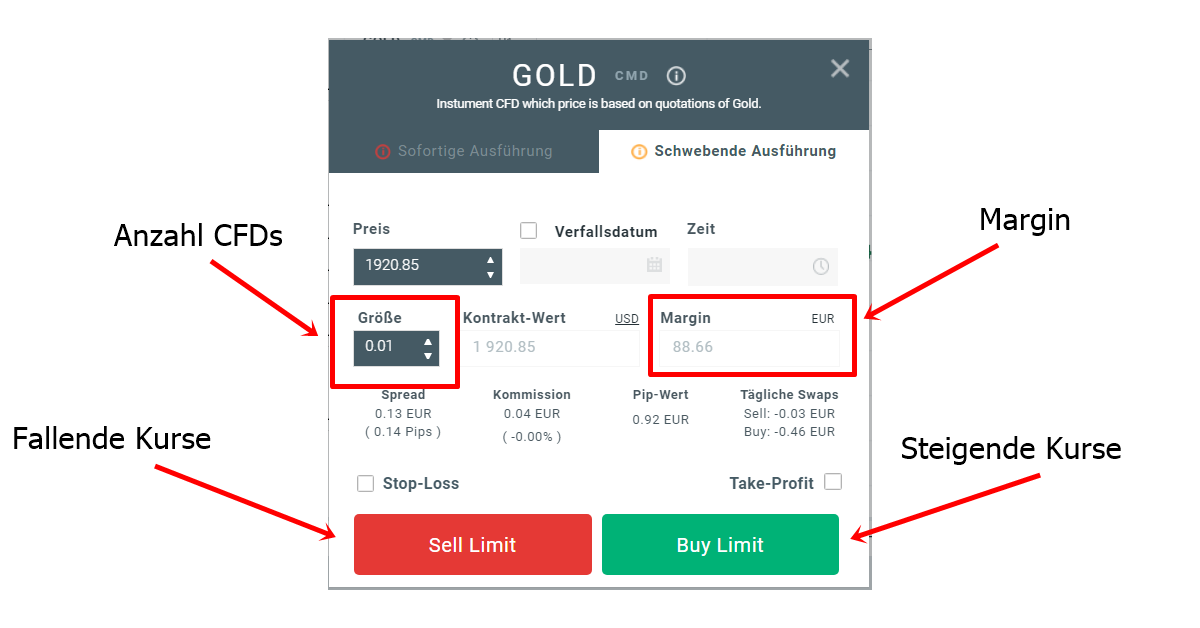1200x628 pixels.
Task: Enable the Verfallsdatum checkbox
Action: pos(529,230)
